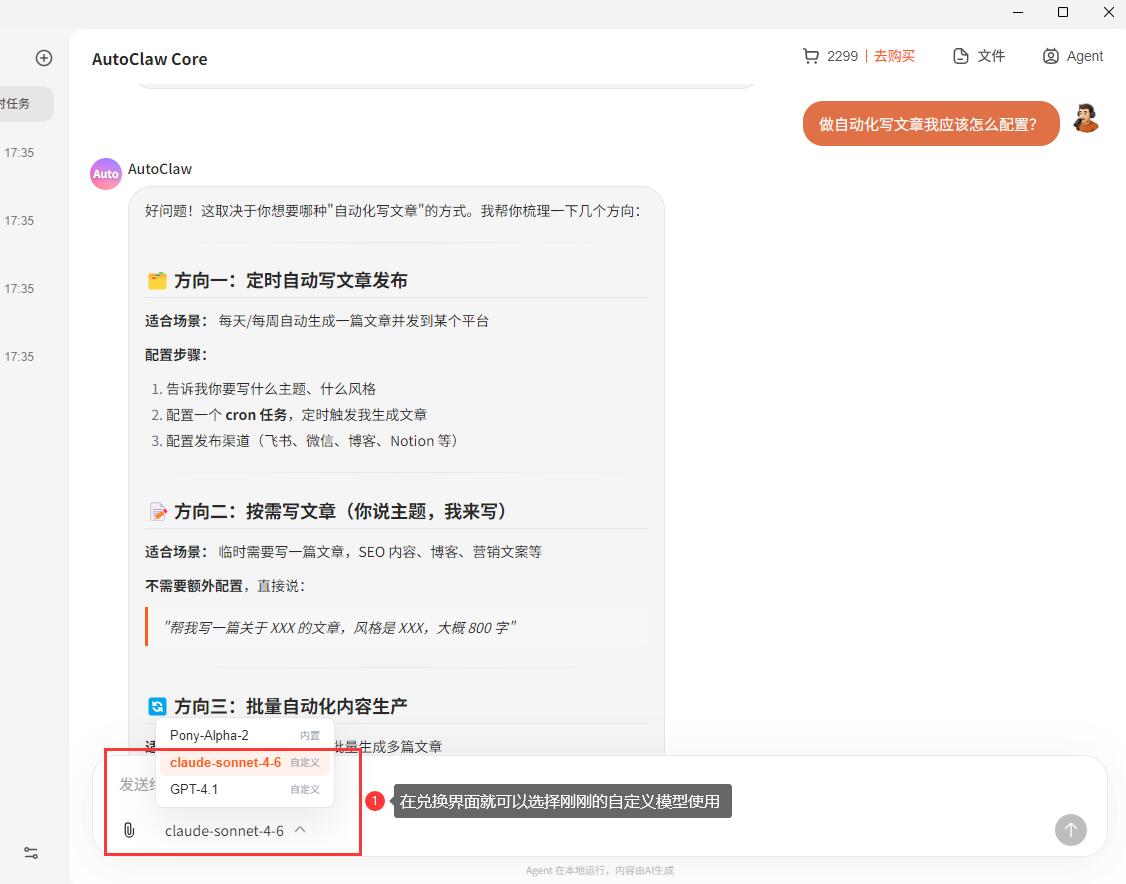Maximize the application window

[x=1063, y=12]
